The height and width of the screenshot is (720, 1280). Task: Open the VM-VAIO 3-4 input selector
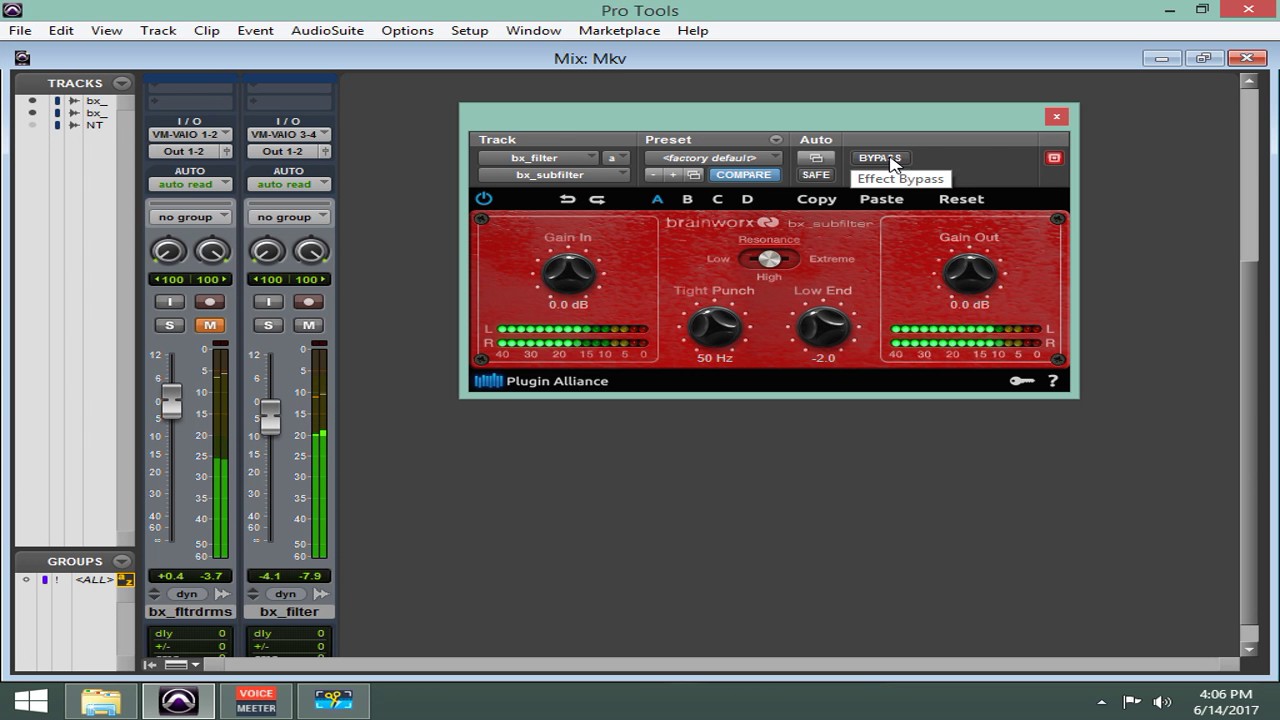point(289,134)
